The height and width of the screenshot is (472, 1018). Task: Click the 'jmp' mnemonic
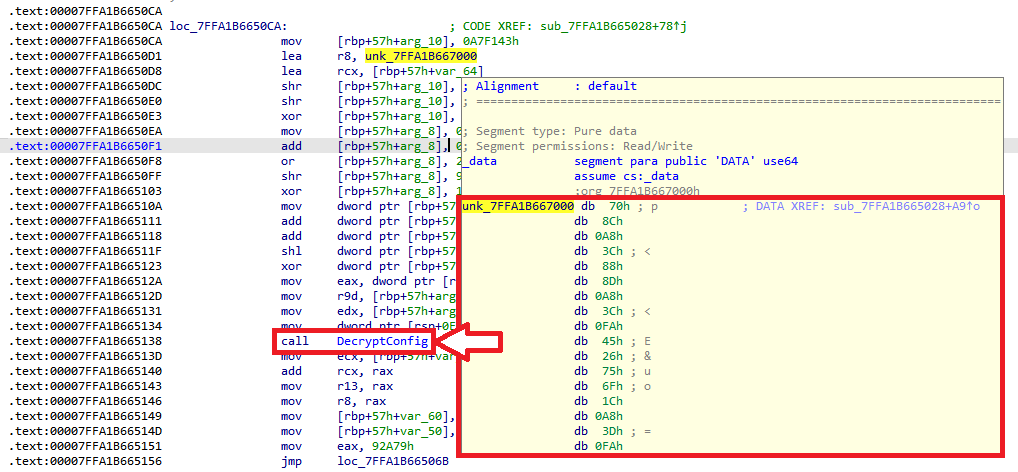coord(291,462)
